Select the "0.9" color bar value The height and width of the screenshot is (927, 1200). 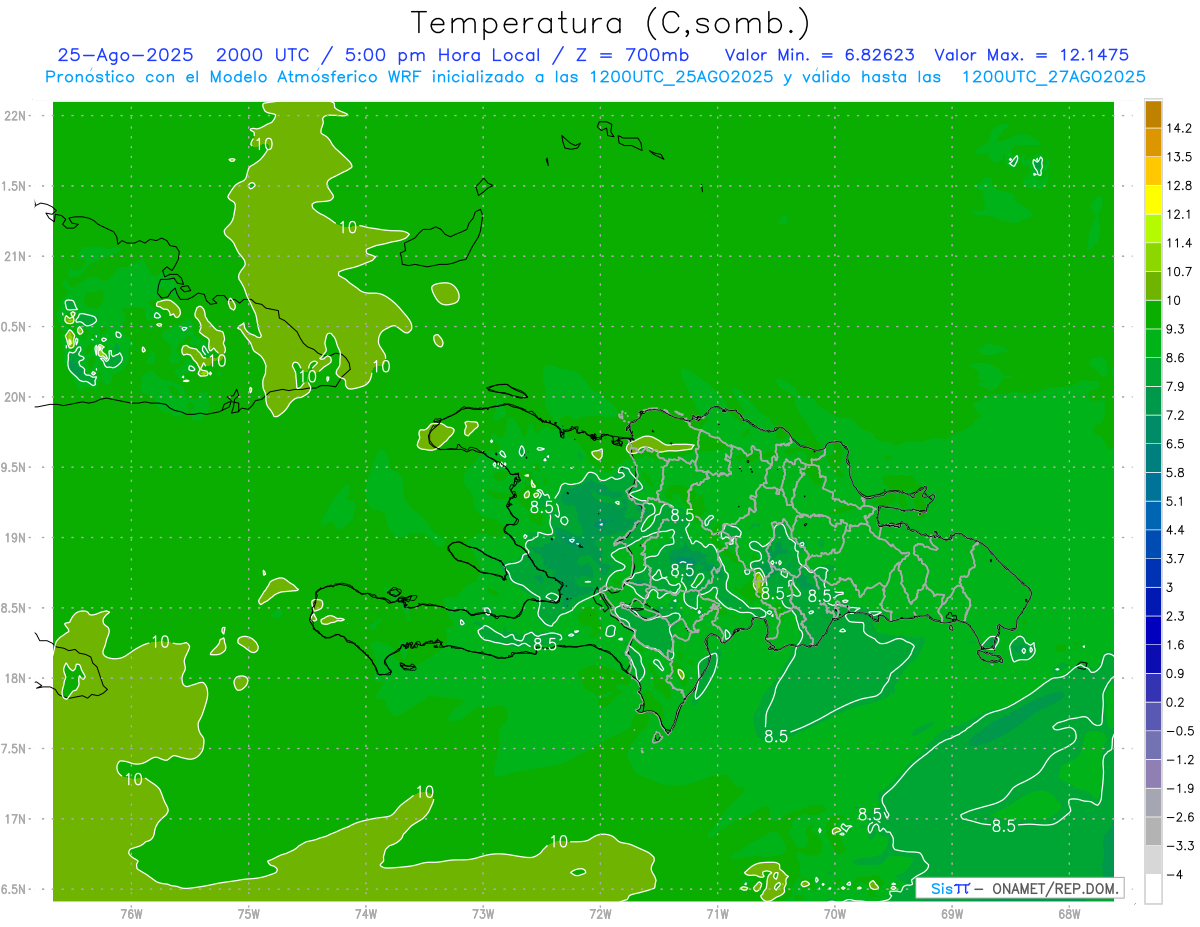tap(1176, 674)
